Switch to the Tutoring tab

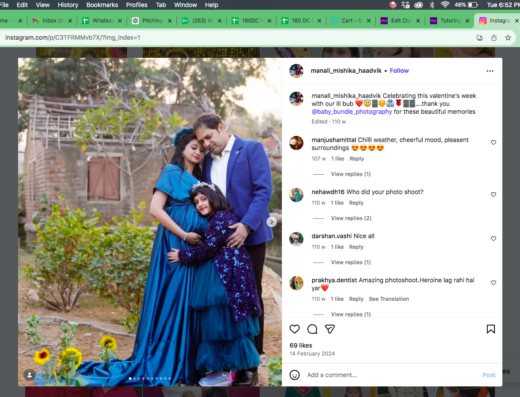point(450,21)
